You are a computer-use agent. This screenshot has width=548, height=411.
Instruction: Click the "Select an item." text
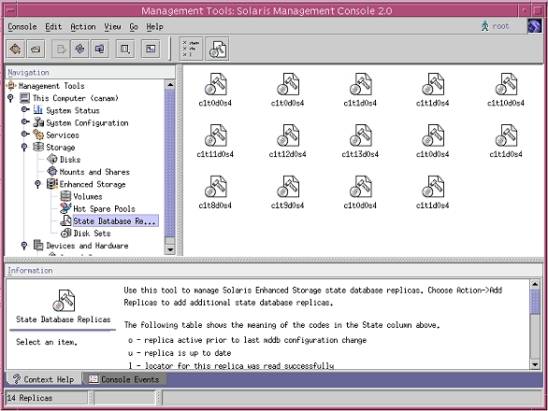click(47, 342)
